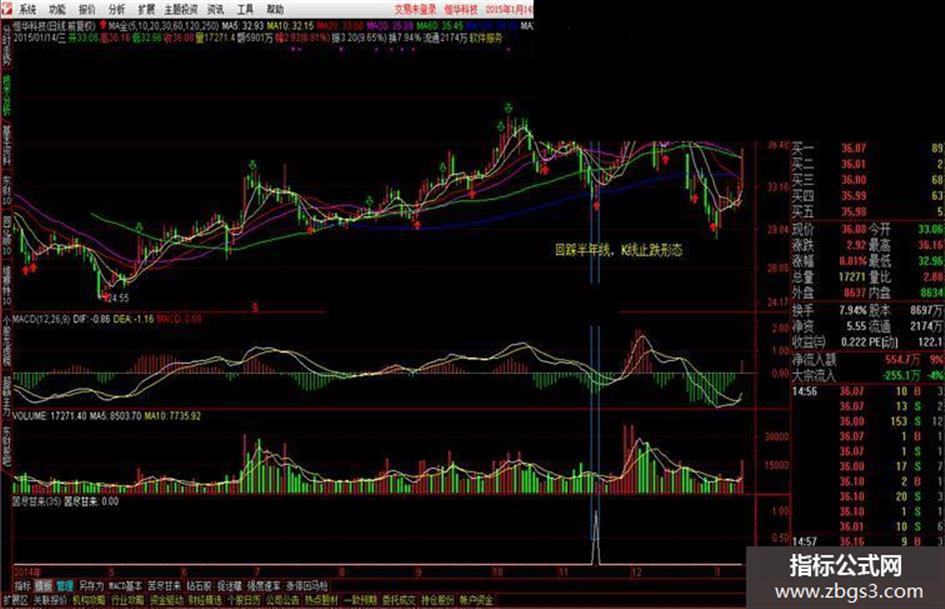Open the 报价 menu
The image size is (945, 609).
click(87, 9)
